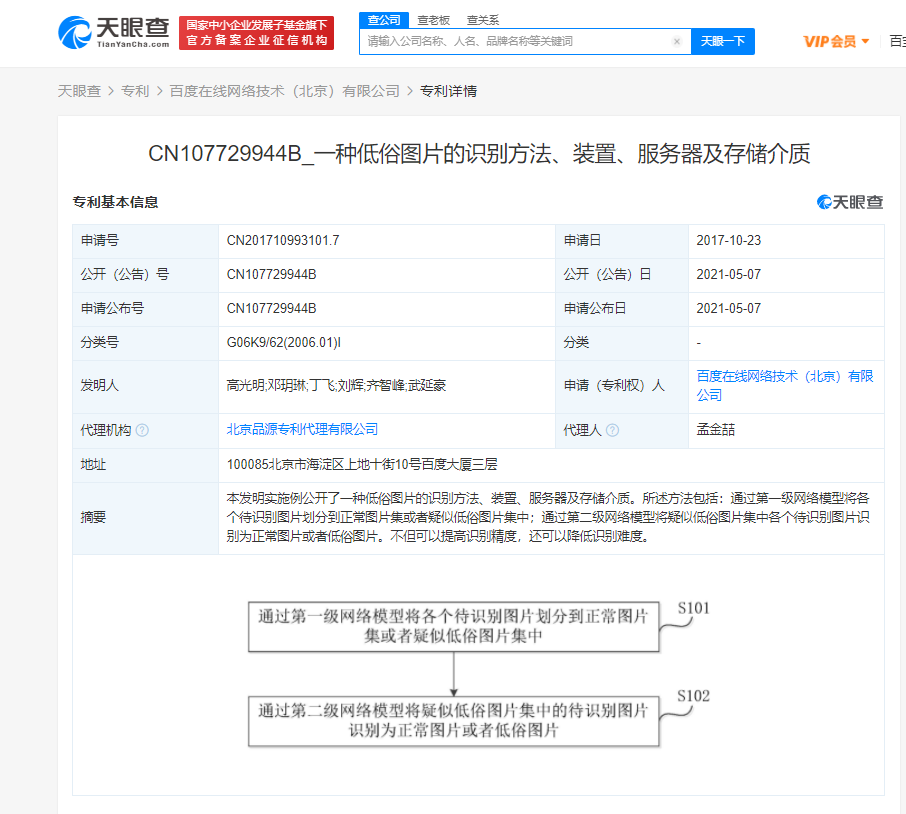Click flowchart box S101 step description
This screenshot has width=906, height=814.
[x=454, y=627]
